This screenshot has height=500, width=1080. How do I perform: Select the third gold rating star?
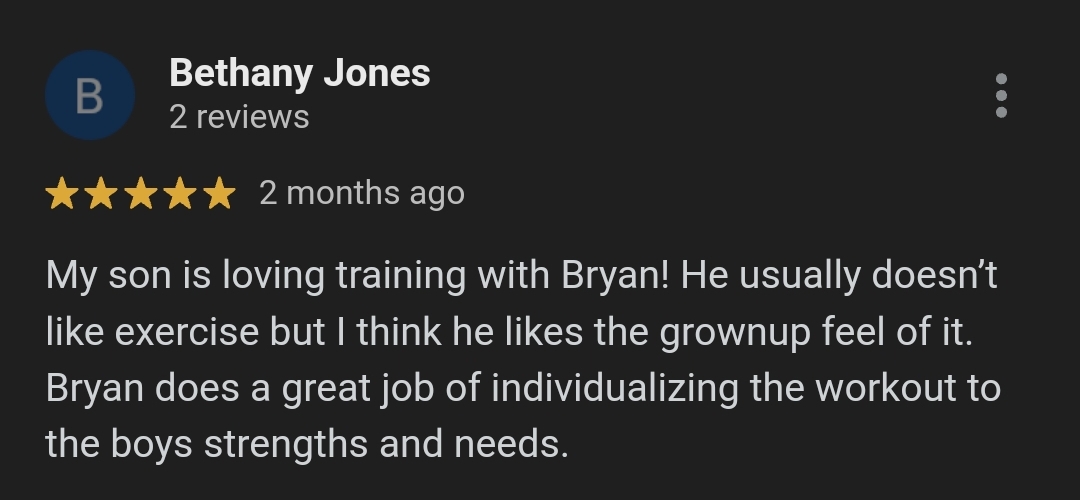point(140,193)
